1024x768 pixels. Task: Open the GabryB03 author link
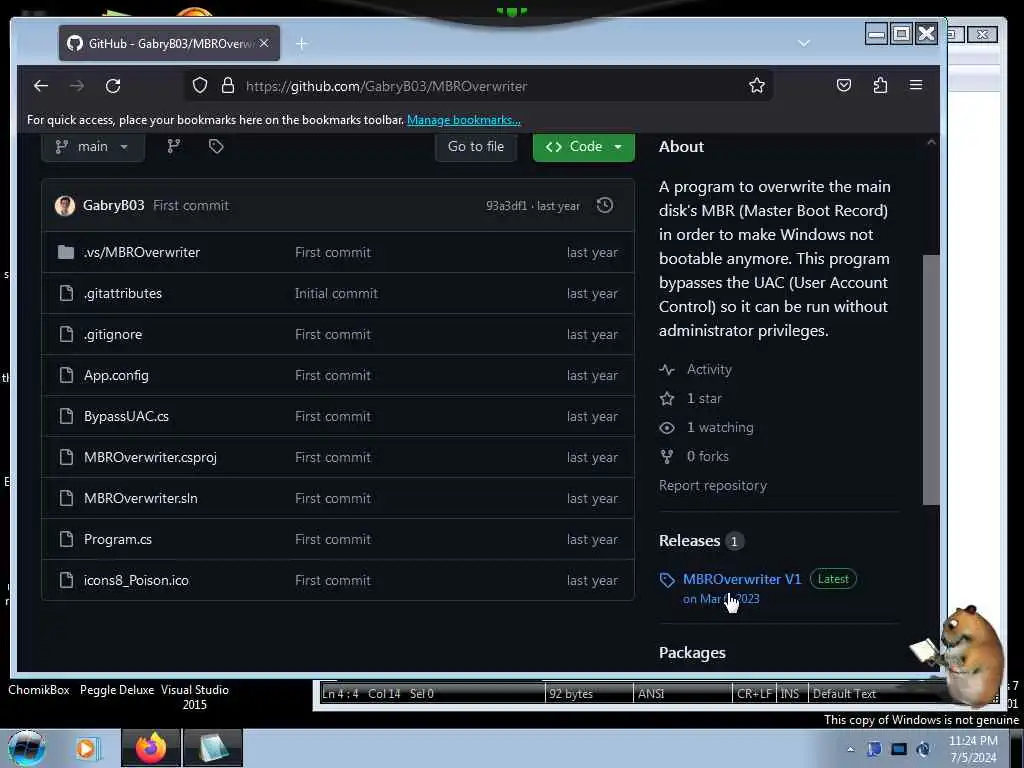click(114, 206)
